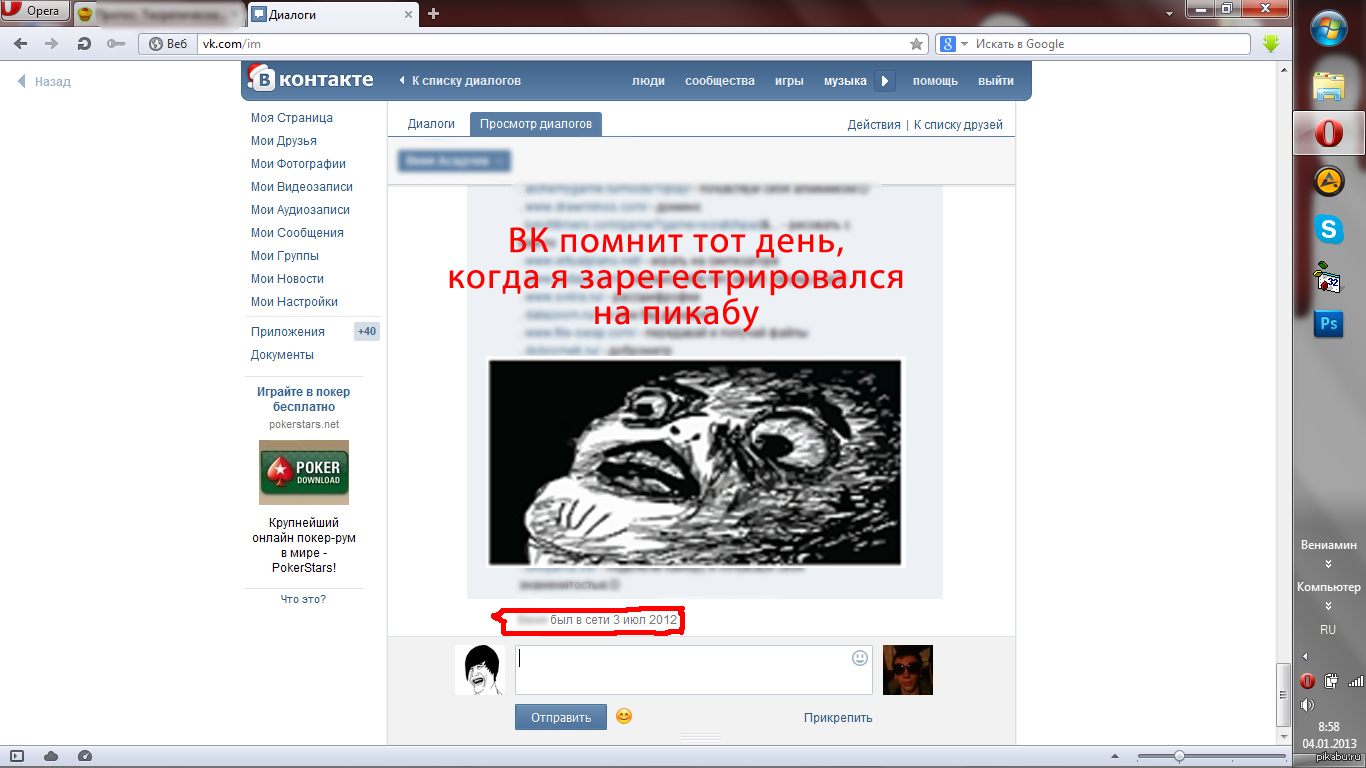Screen dimensions: 1366x768
Task: Click выйти to log out
Action: tap(996, 81)
